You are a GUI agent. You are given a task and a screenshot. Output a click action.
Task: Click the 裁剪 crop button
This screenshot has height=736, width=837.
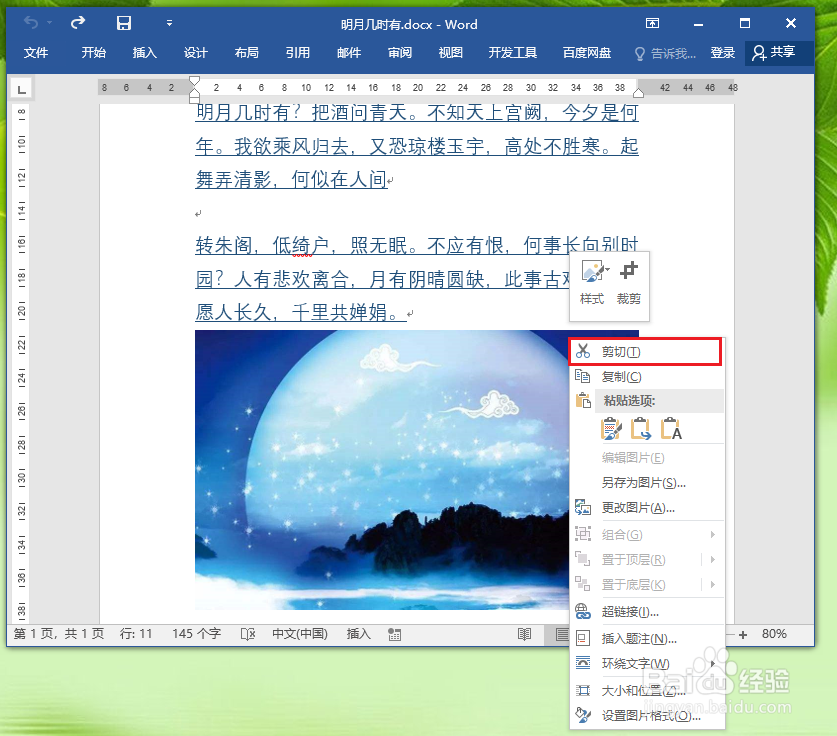click(x=629, y=283)
